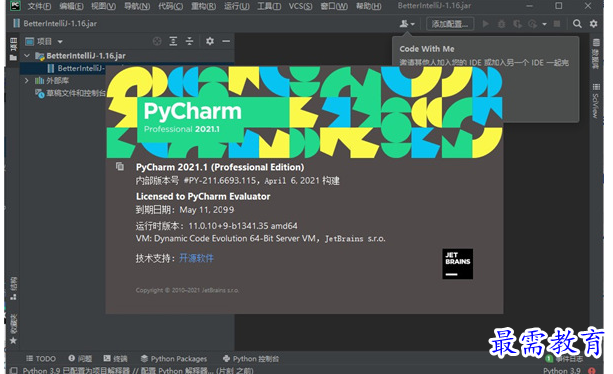Click the 添加配置... button
The image size is (613, 374).
pyautogui.click(x=450, y=24)
